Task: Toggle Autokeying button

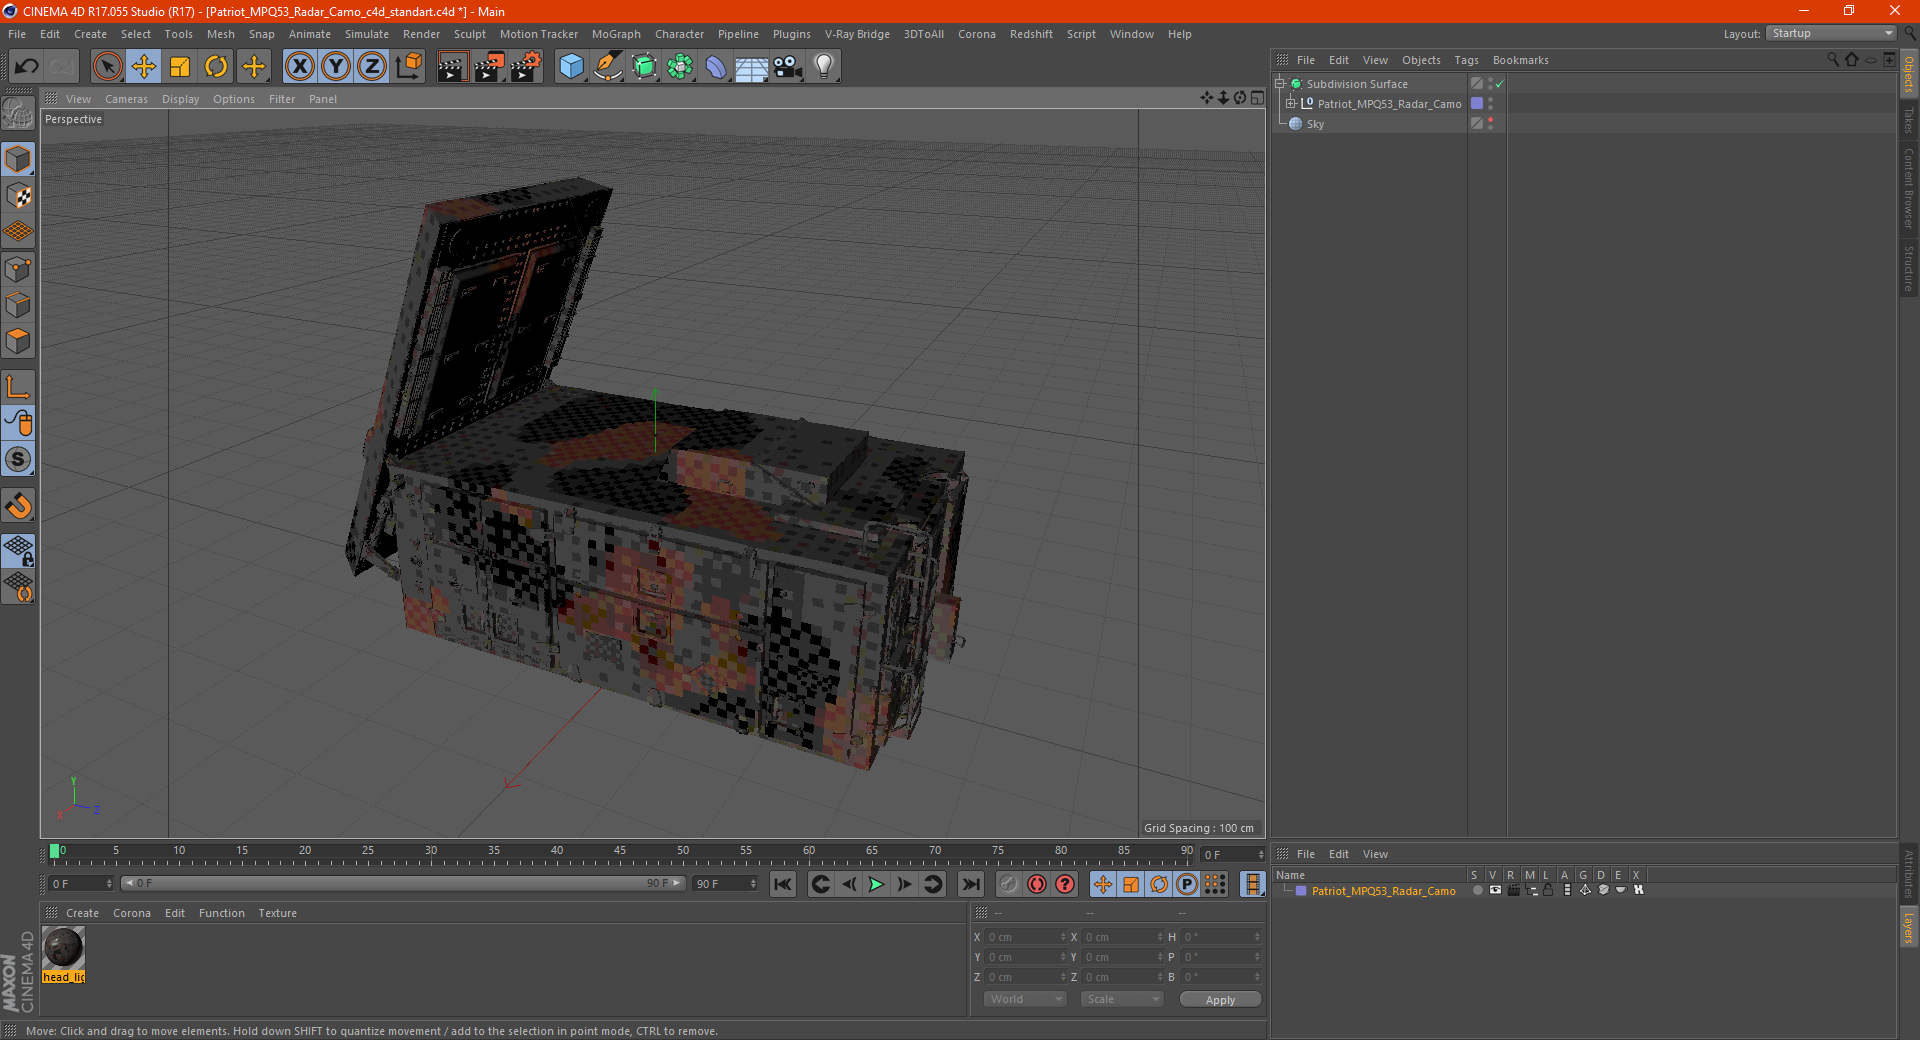Action: point(1037,884)
